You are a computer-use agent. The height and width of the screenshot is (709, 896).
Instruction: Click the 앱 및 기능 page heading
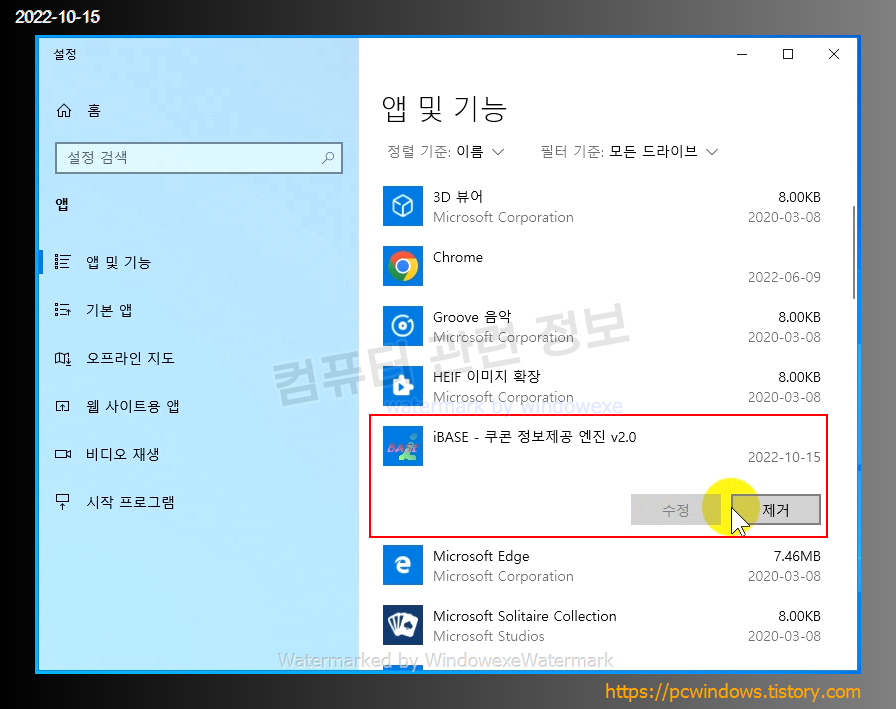point(444,109)
